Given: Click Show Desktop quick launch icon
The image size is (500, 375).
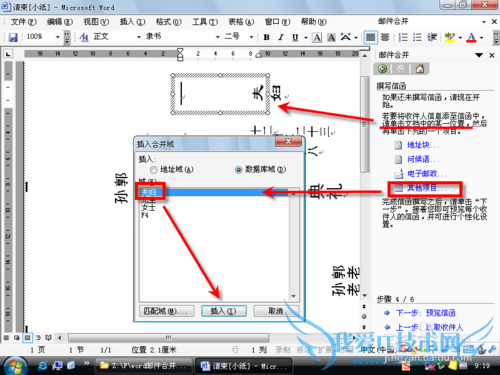Looking at the screenshot, I should point(57,366).
